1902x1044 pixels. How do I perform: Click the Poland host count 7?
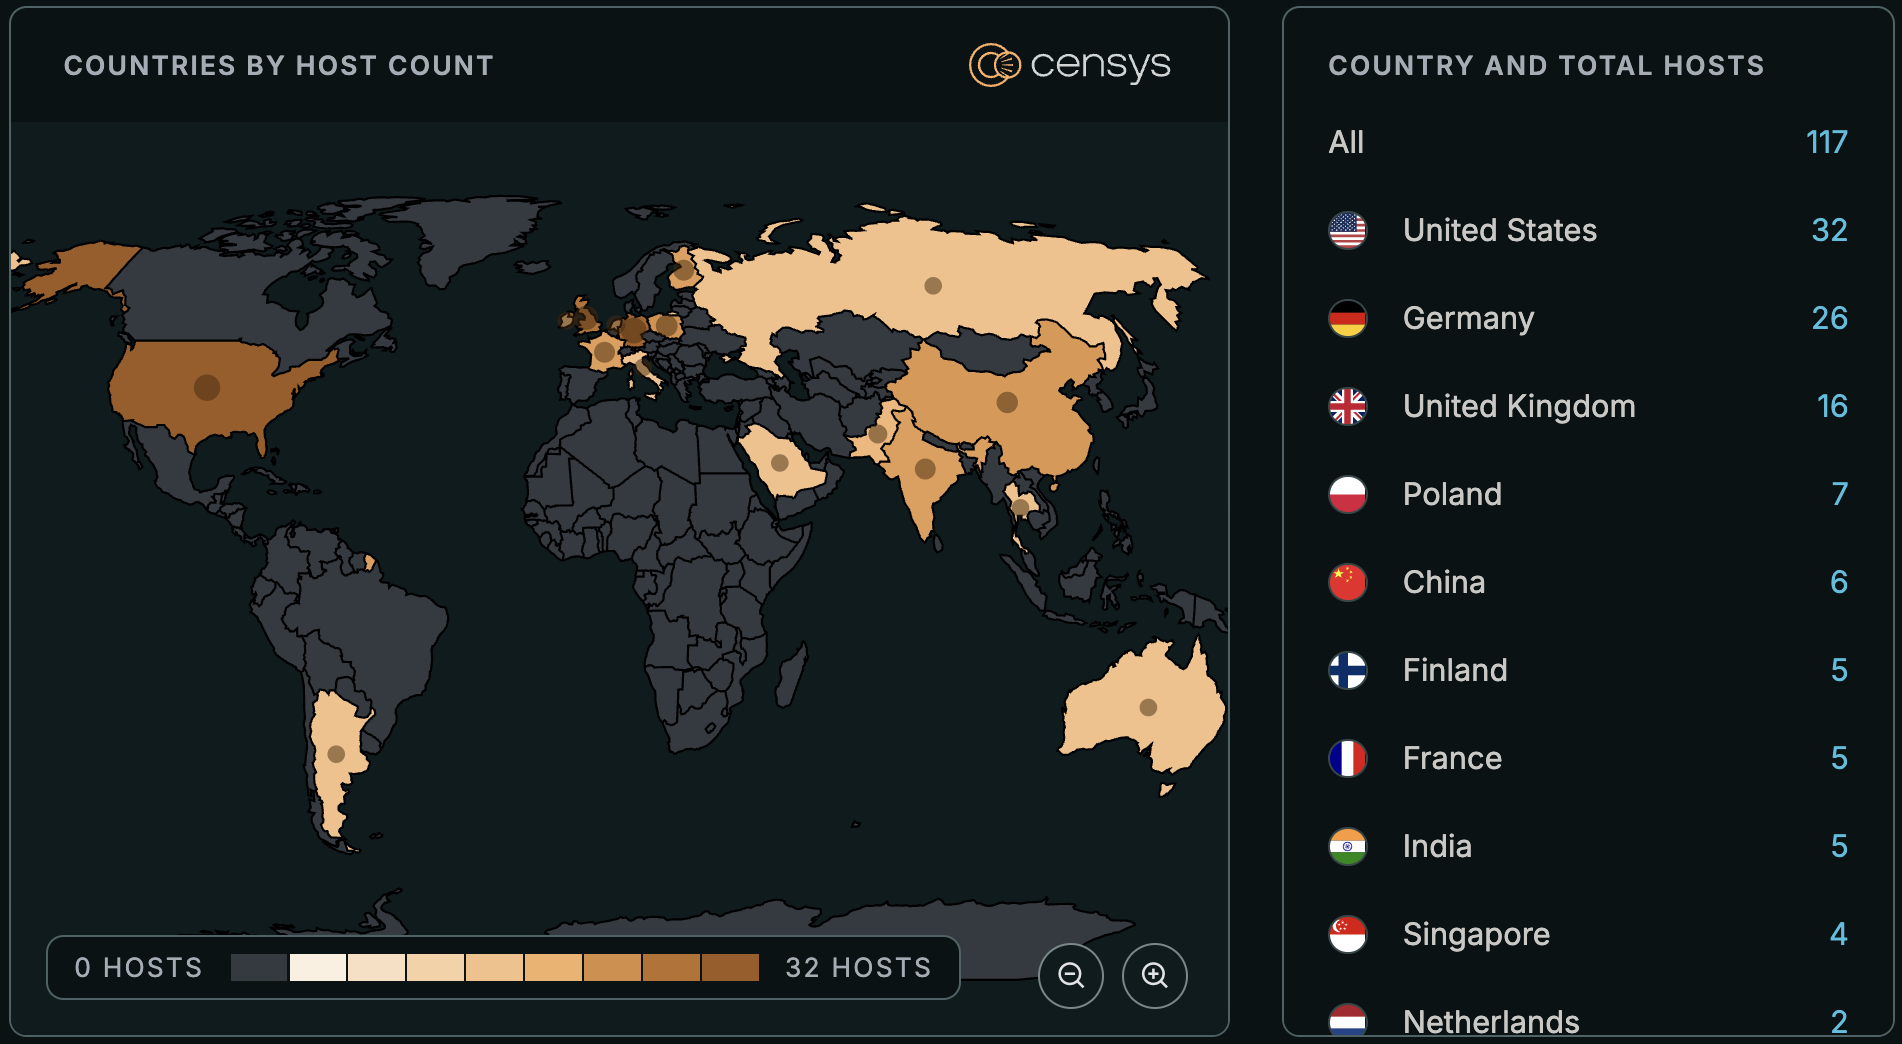[1840, 494]
